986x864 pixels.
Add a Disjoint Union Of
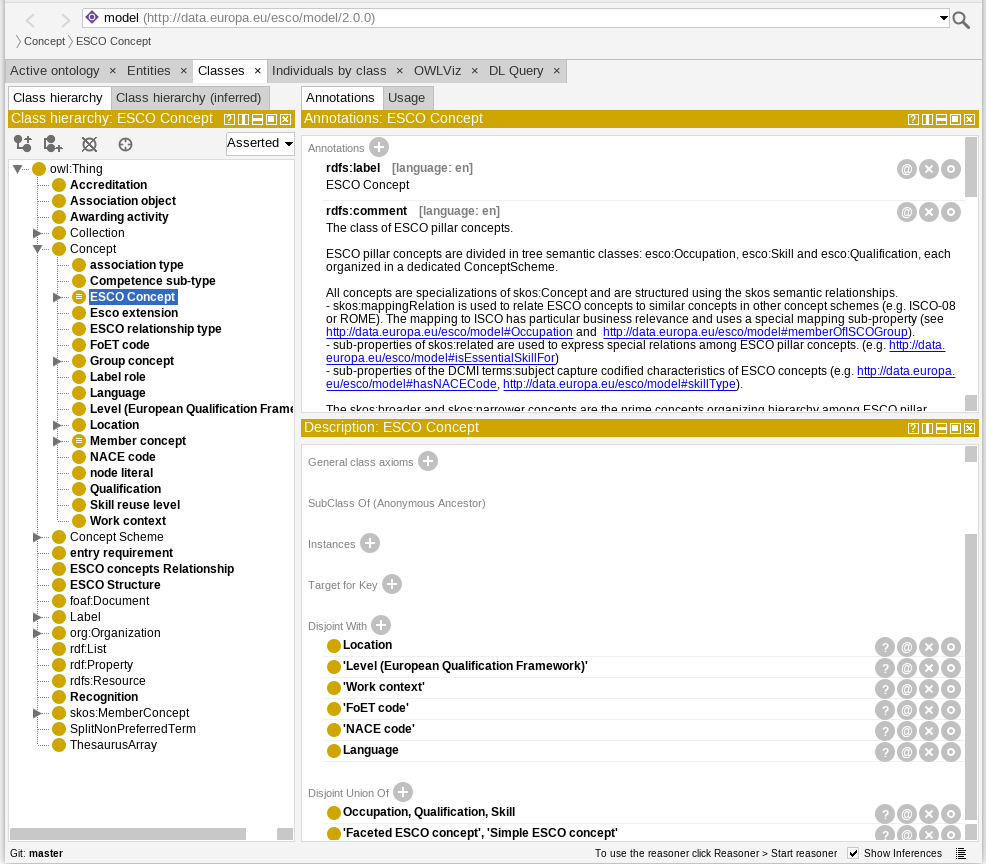403,792
